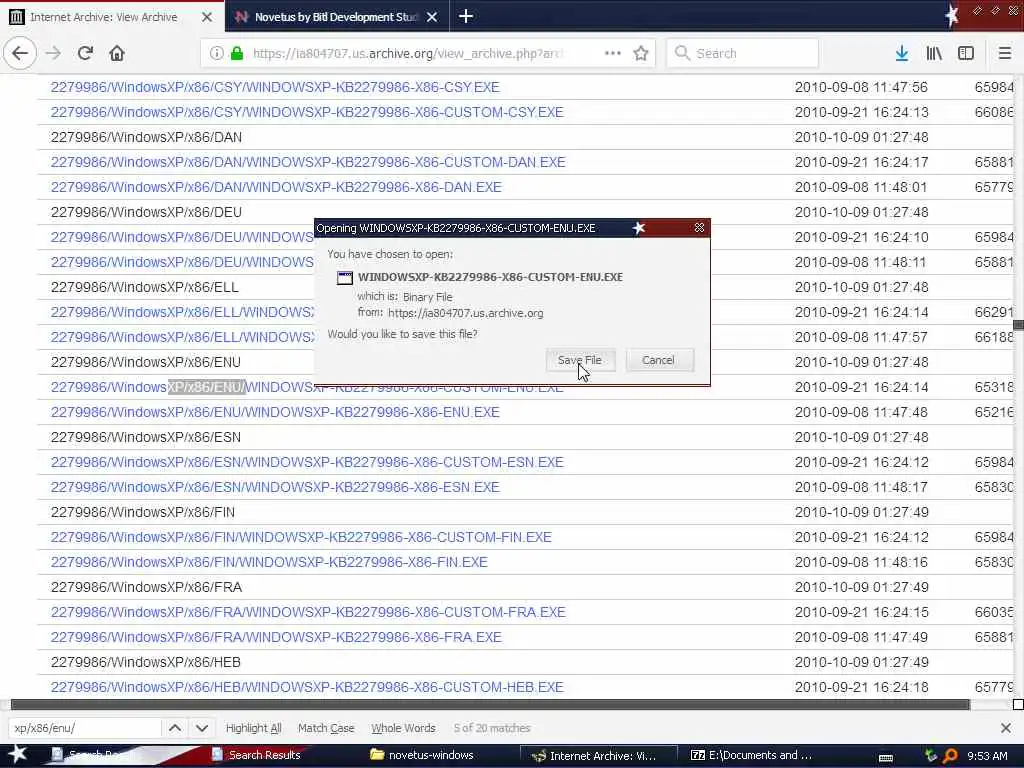This screenshot has width=1024, height=768.
Task: Open the Start button on the taskbar
Action: click(x=18, y=755)
